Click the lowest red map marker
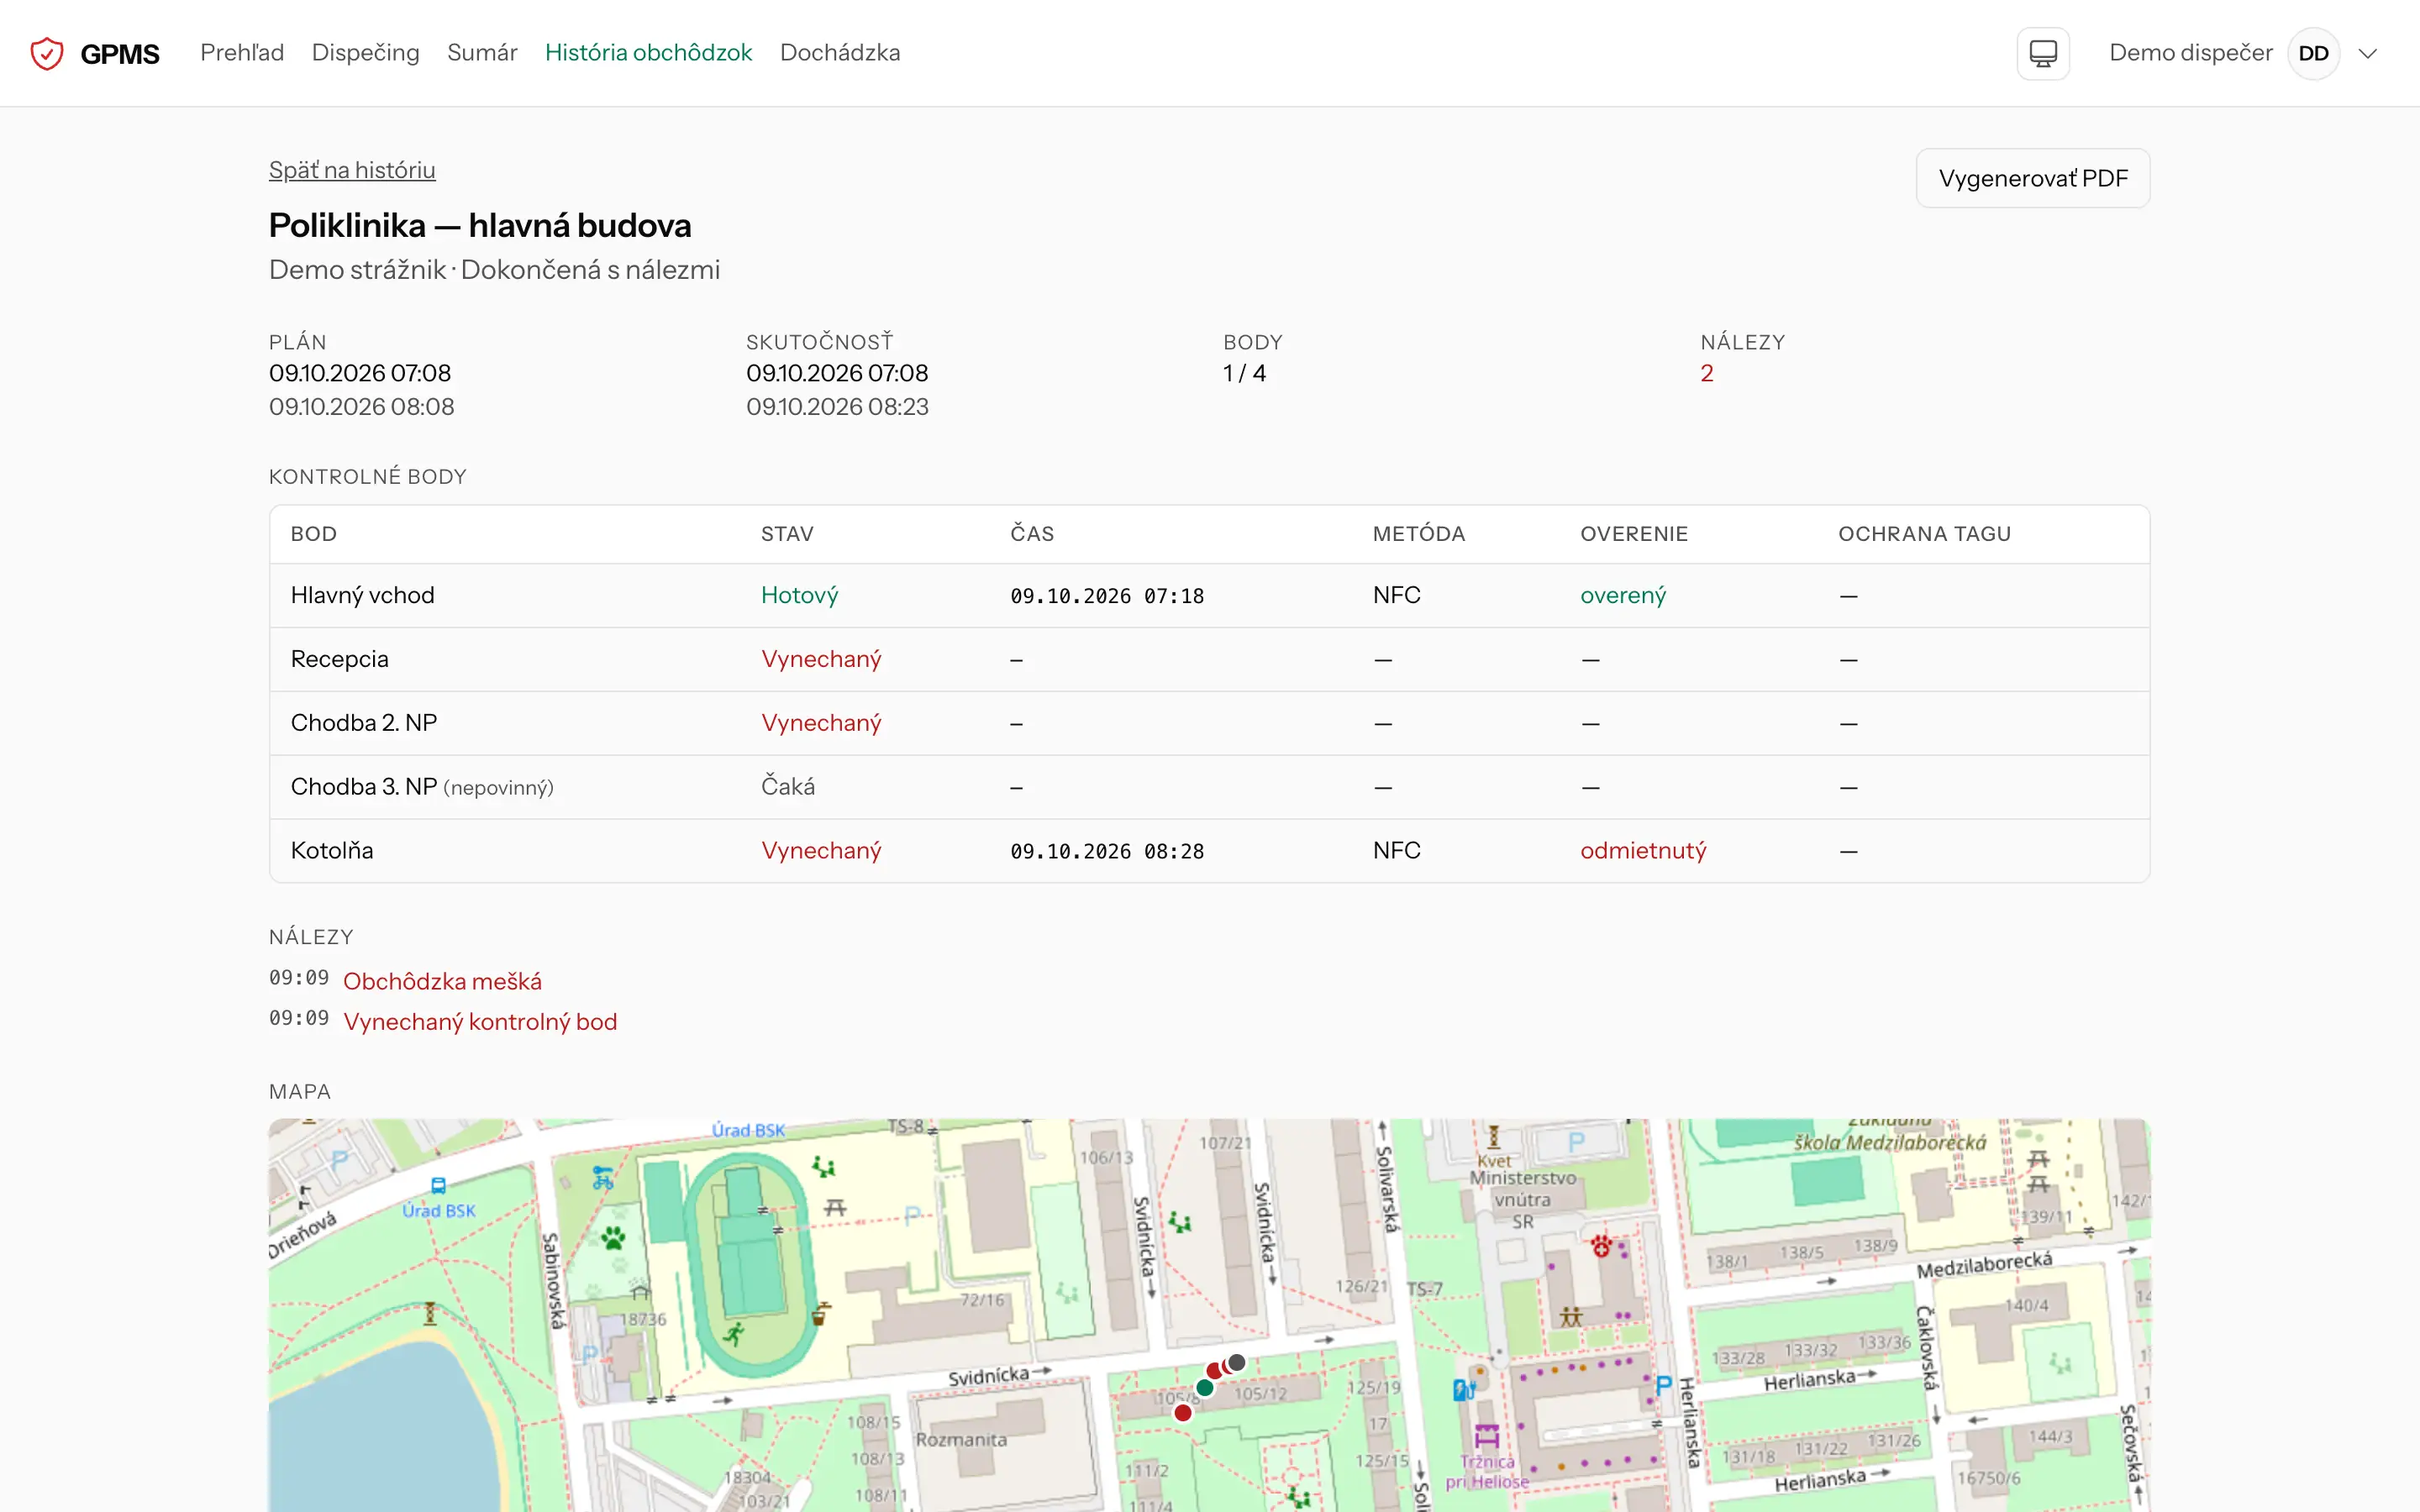Image resolution: width=2420 pixels, height=1512 pixels. tap(1183, 1412)
